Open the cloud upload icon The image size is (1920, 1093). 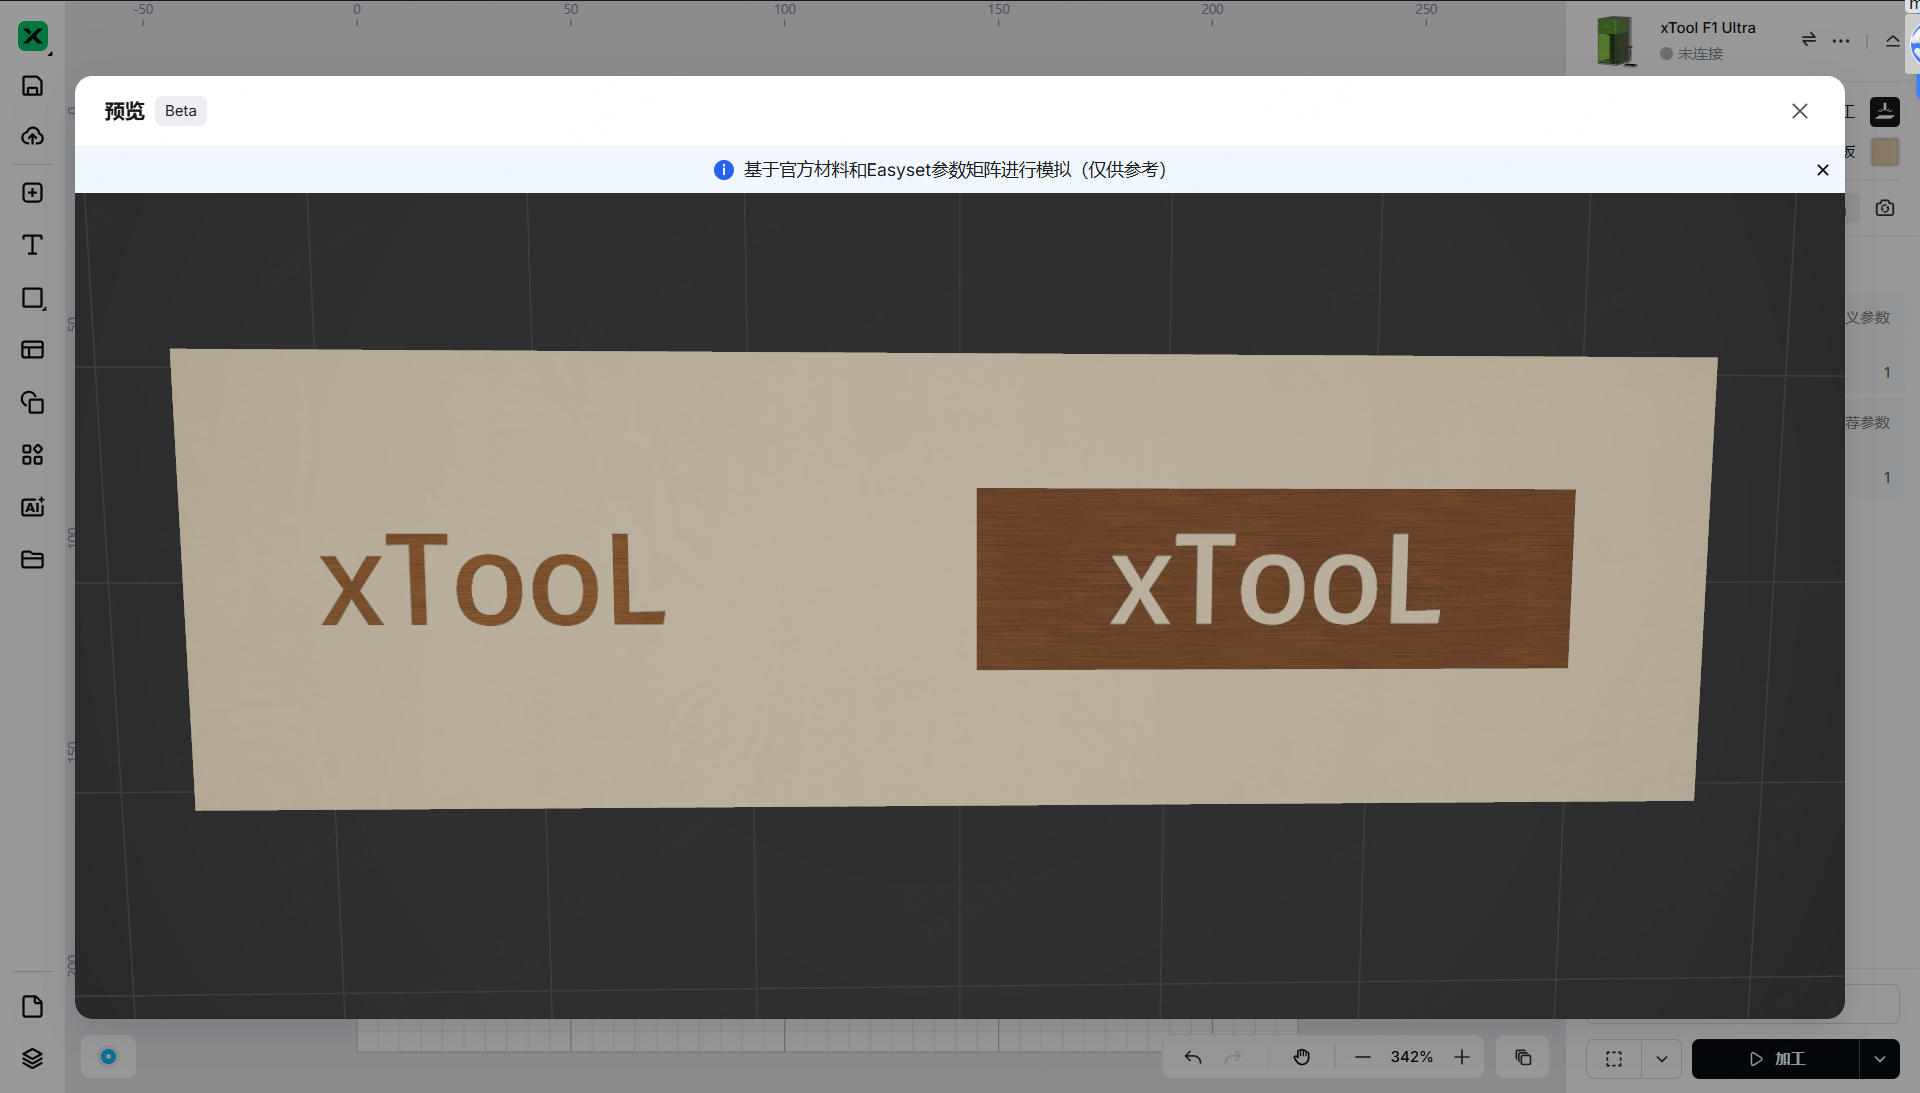pos(32,136)
